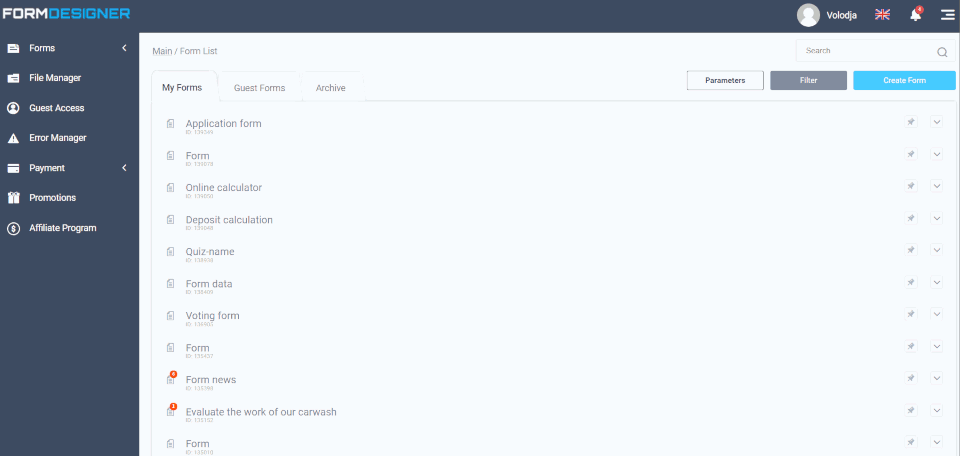Image resolution: width=960 pixels, height=456 pixels.
Task: Pin the Evaluate the work of our carwash form
Action: point(911,410)
